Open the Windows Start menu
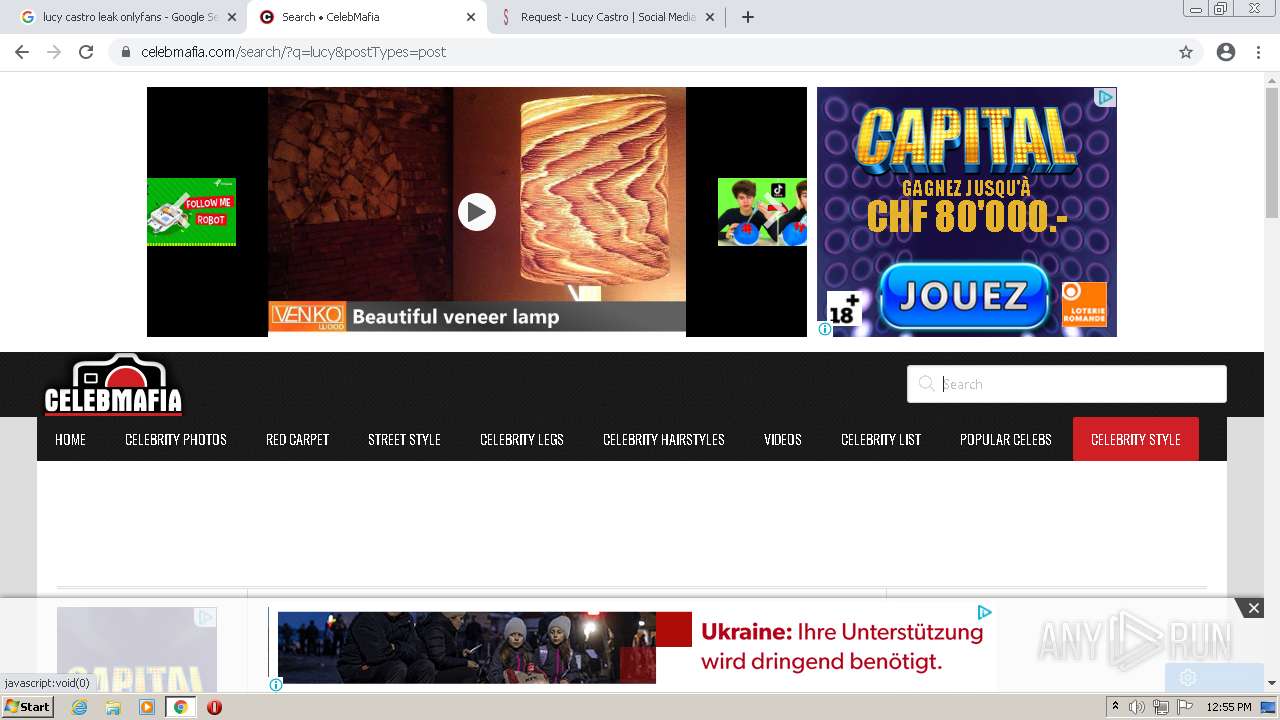 click(x=28, y=707)
